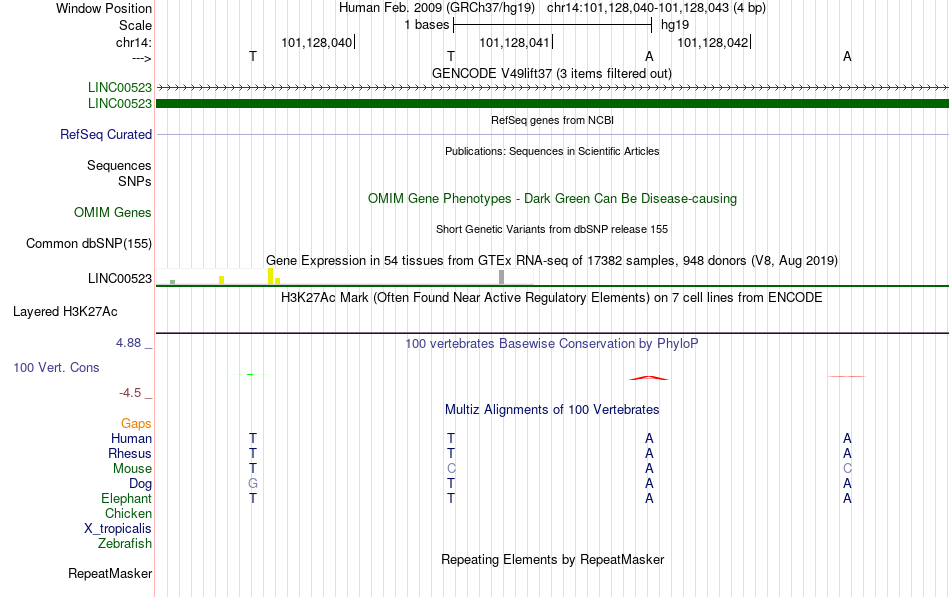
Task: Click the 1 bases scale bar
Action: click(552, 25)
